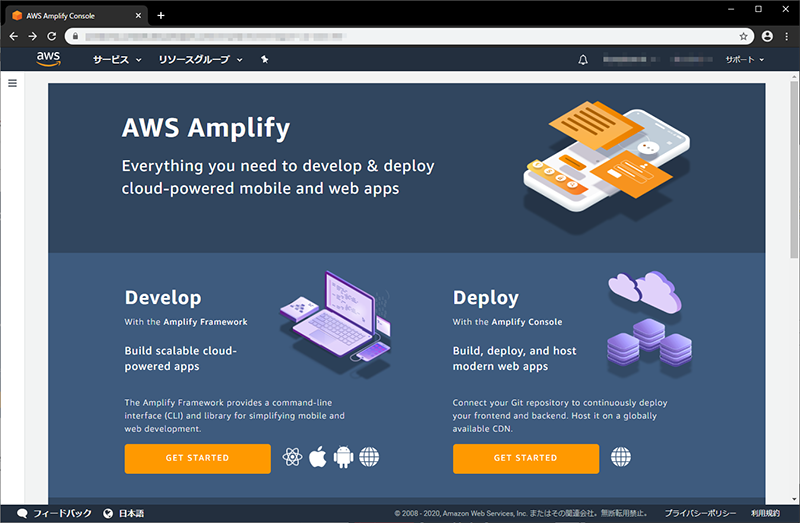Click GET STARTED under Deploy
Viewport: 800px width, 523px height.
coord(526,458)
